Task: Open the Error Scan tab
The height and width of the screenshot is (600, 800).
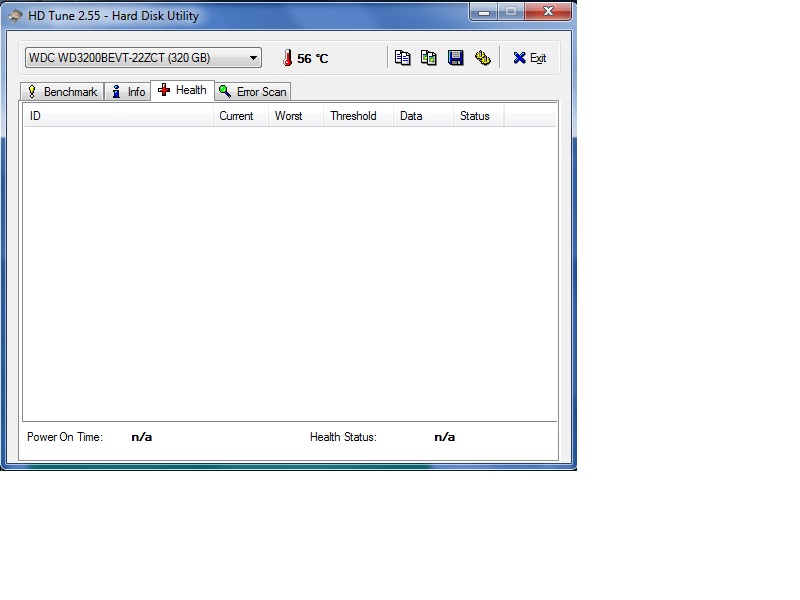Action: pos(253,92)
